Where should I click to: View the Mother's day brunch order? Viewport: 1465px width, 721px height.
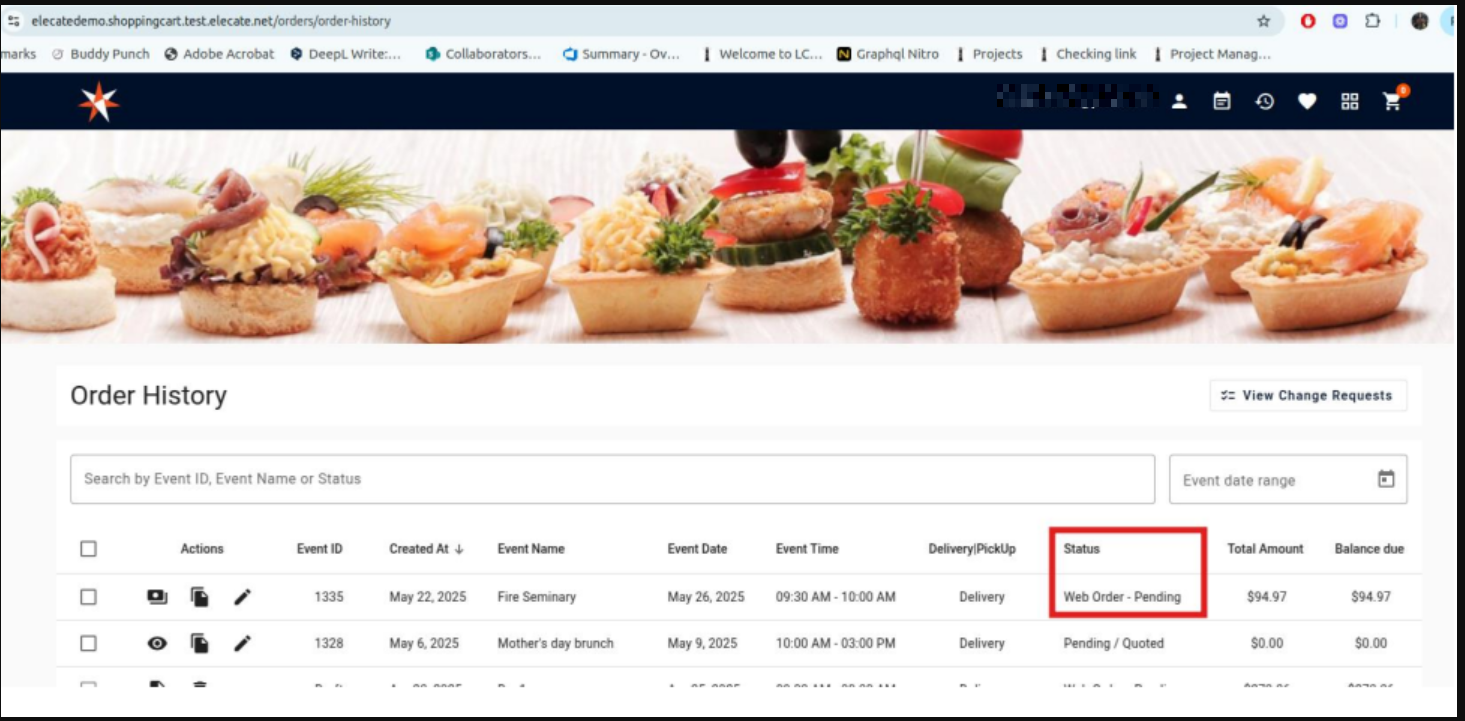(157, 643)
